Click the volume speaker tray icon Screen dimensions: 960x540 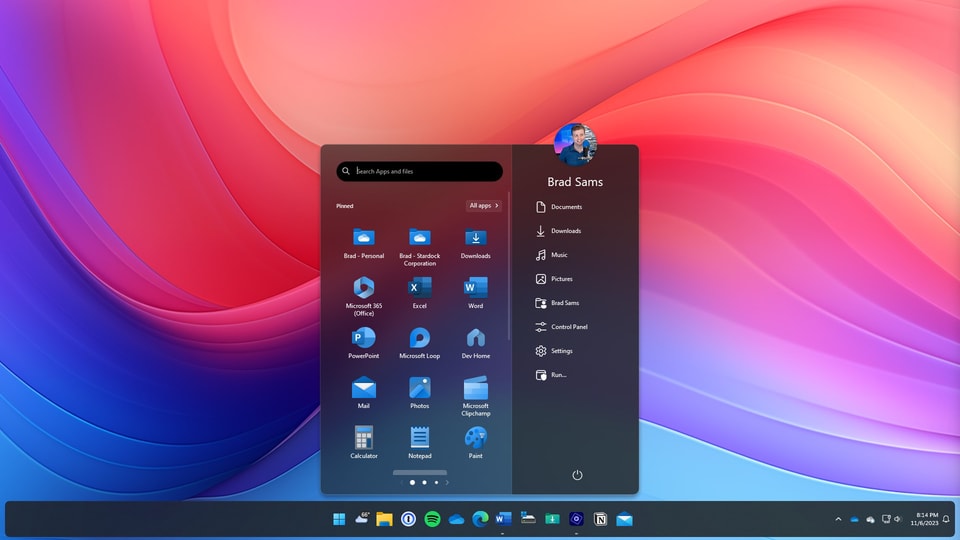point(898,519)
